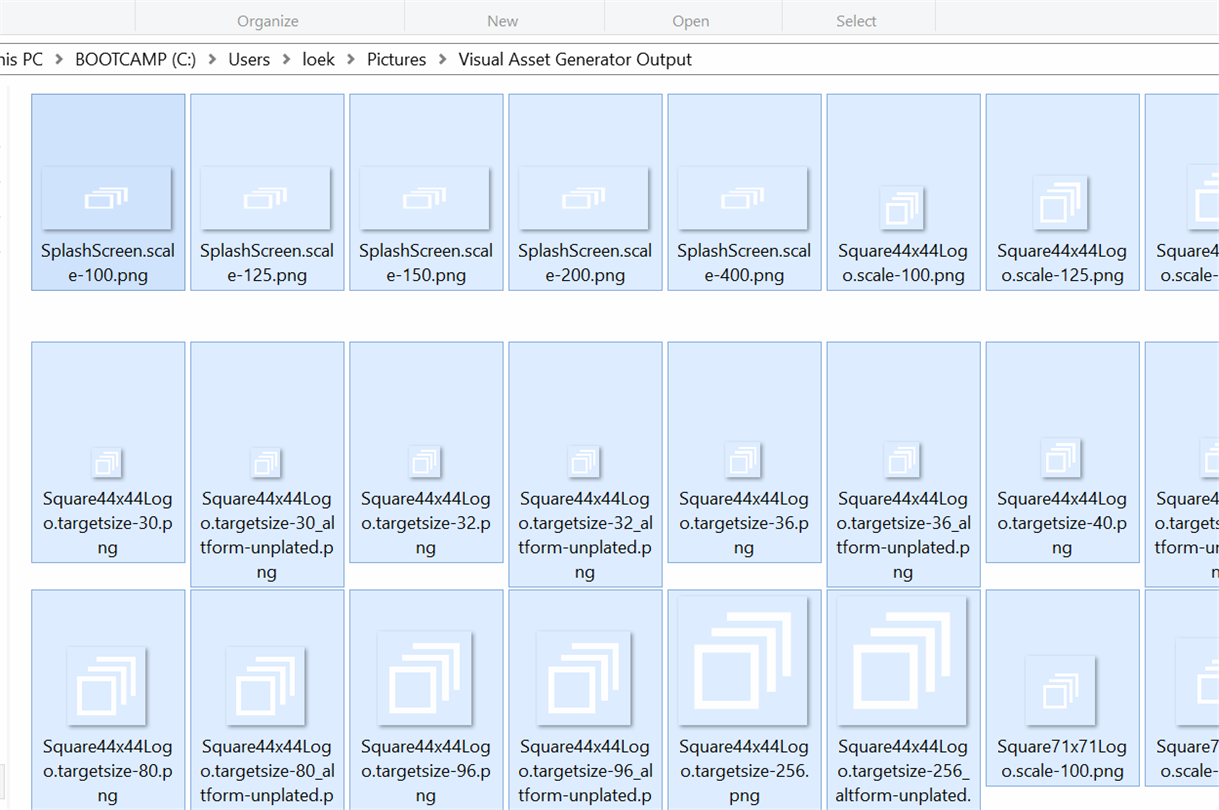Go to Users folder in breadcrumb
The height and width of the screenshot is (810, 1219).
[x=249, y=59]
